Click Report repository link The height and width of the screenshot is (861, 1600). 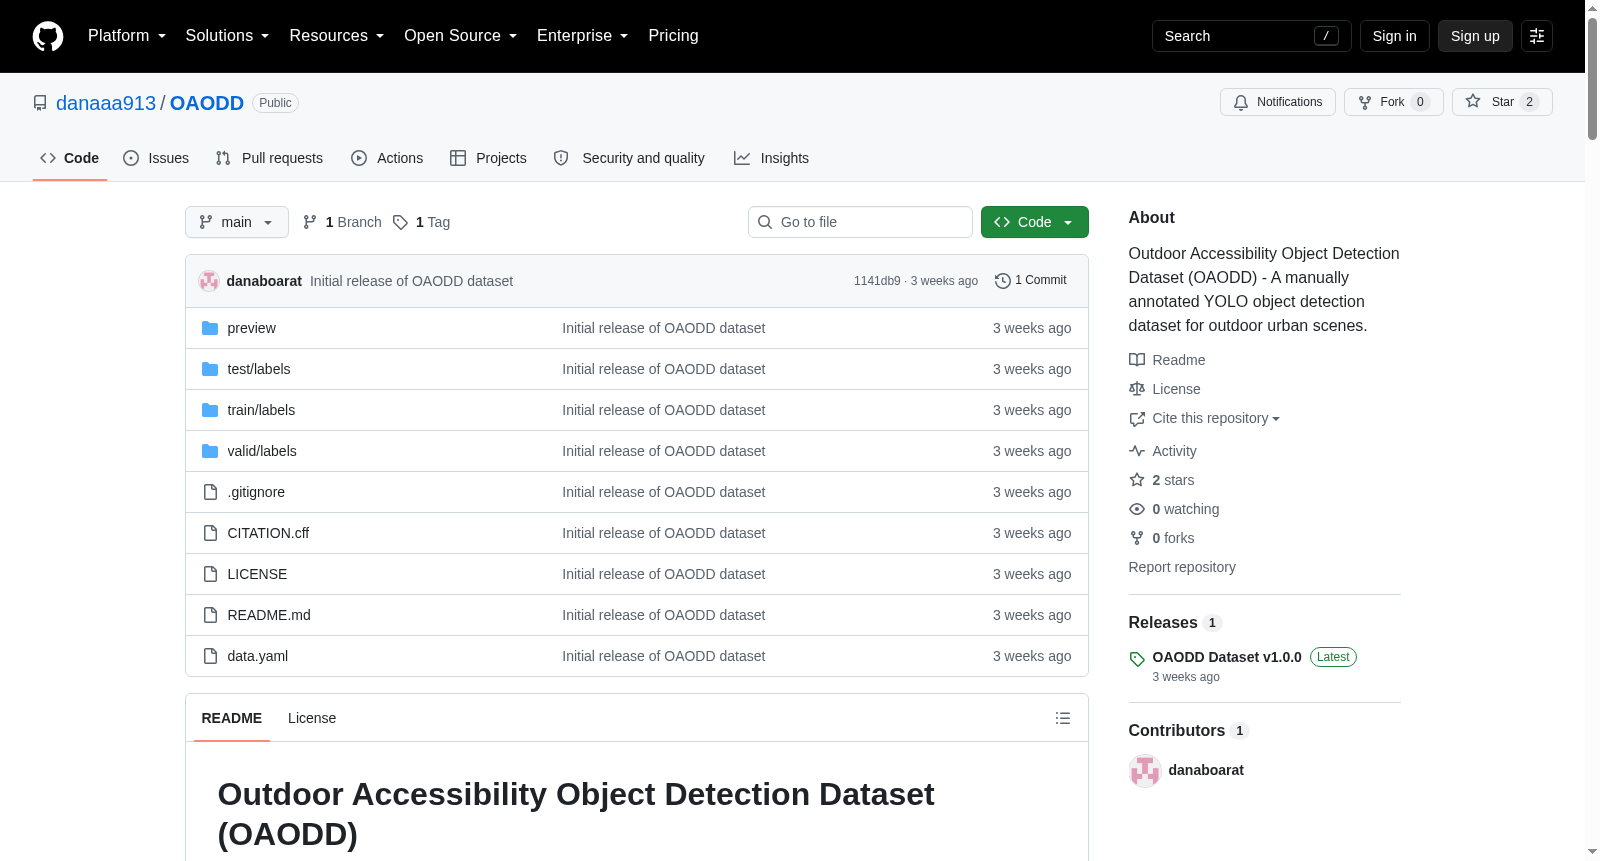pos(1182,567)
